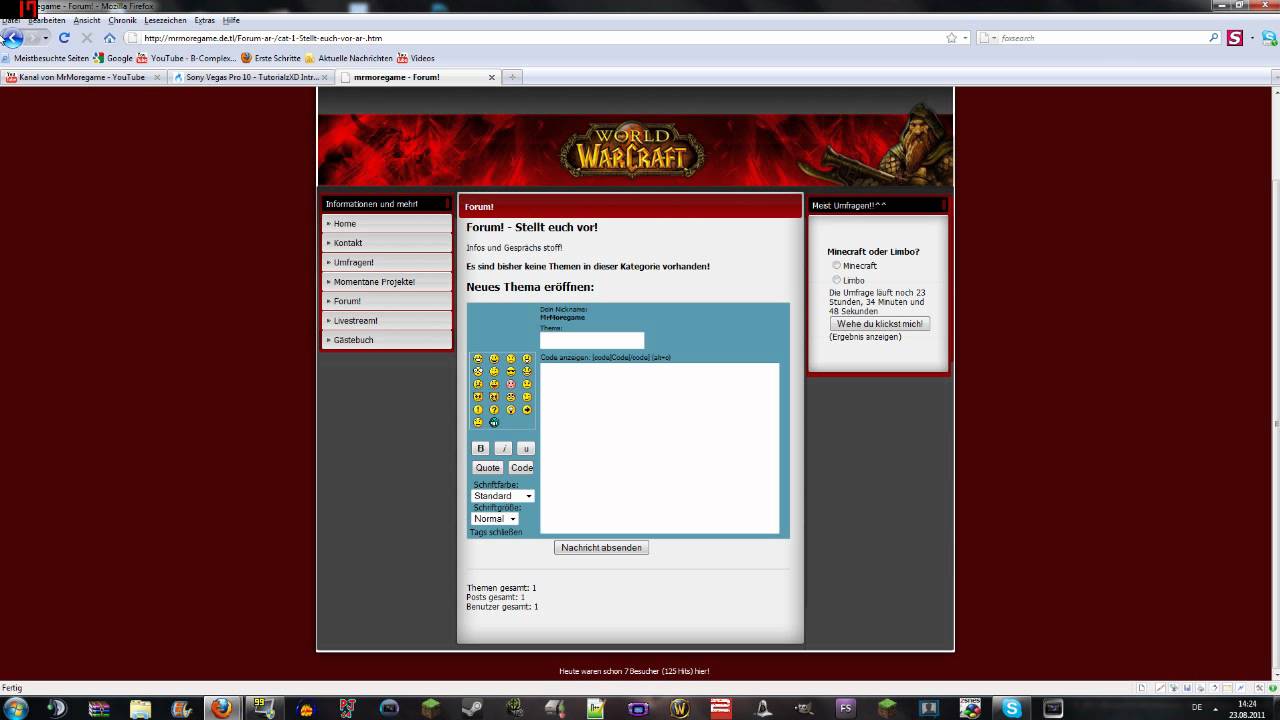This screenshot has width=1280, height=720.
Task: Open Skype in the taskbar
Action: point(1011,708)
